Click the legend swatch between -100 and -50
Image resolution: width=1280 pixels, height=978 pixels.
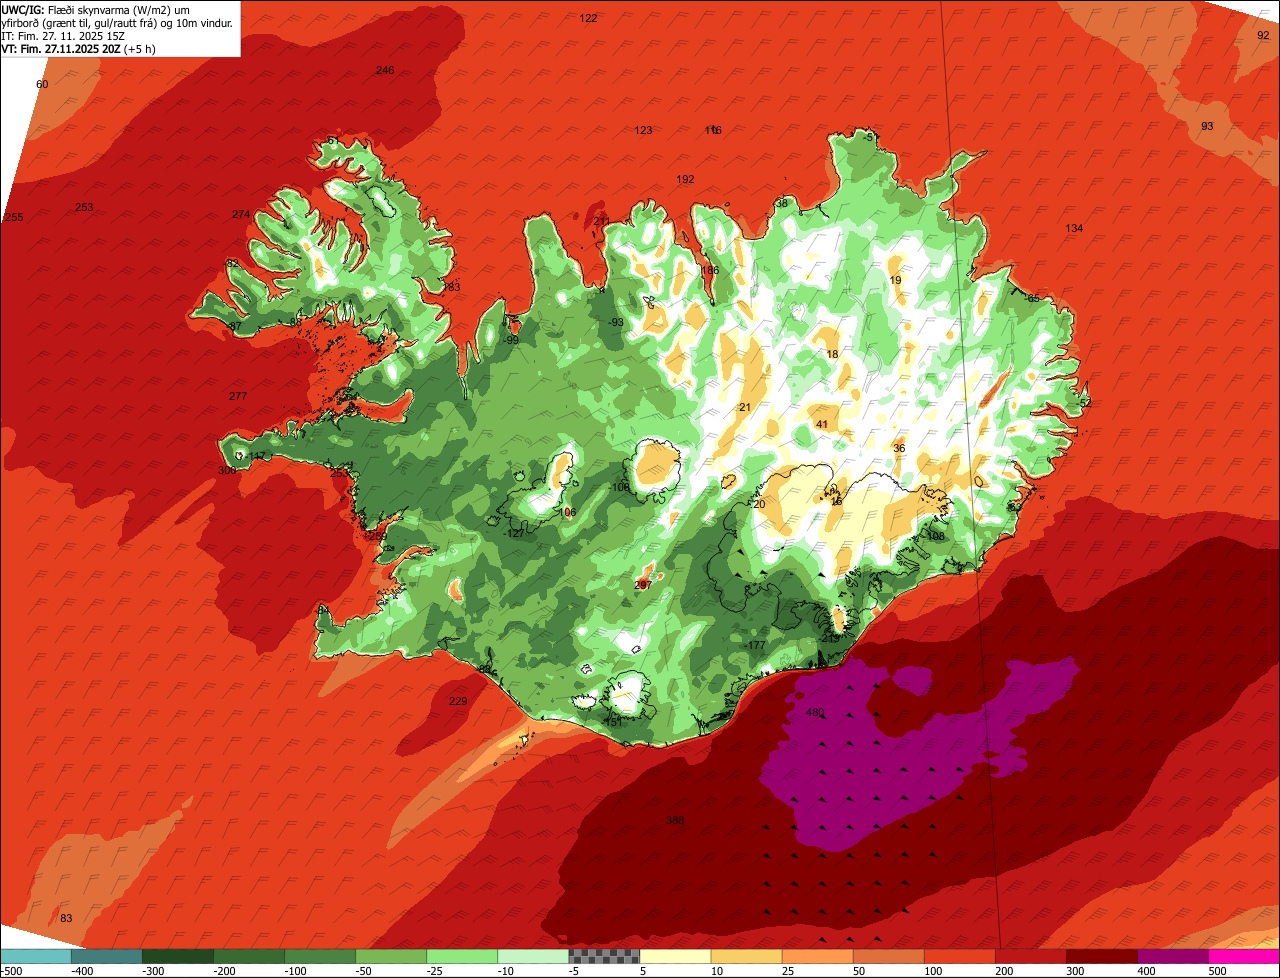click(x=320, y=956)
